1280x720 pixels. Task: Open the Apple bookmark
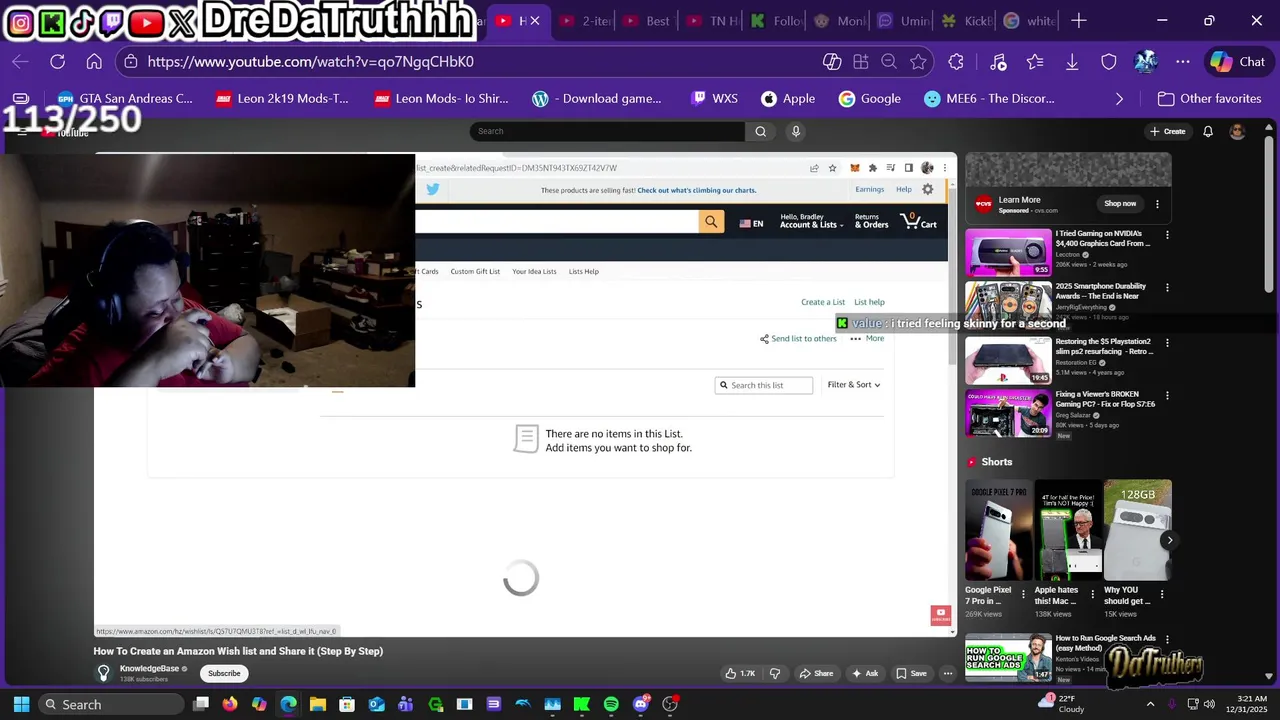[x=788, y=99]
